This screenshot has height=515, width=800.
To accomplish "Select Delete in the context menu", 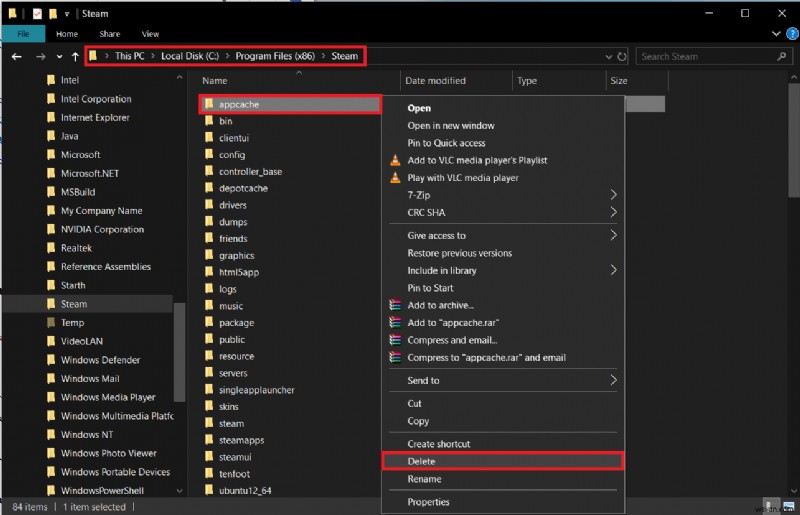I will (x=503, y=461).
